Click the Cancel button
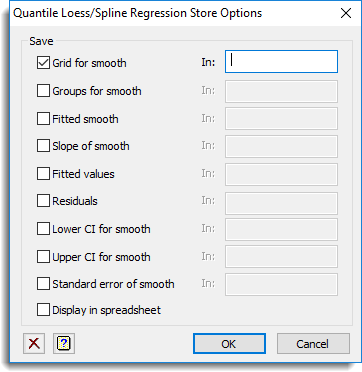The height and width of the screenshot is (372, 362). point(313,344)
